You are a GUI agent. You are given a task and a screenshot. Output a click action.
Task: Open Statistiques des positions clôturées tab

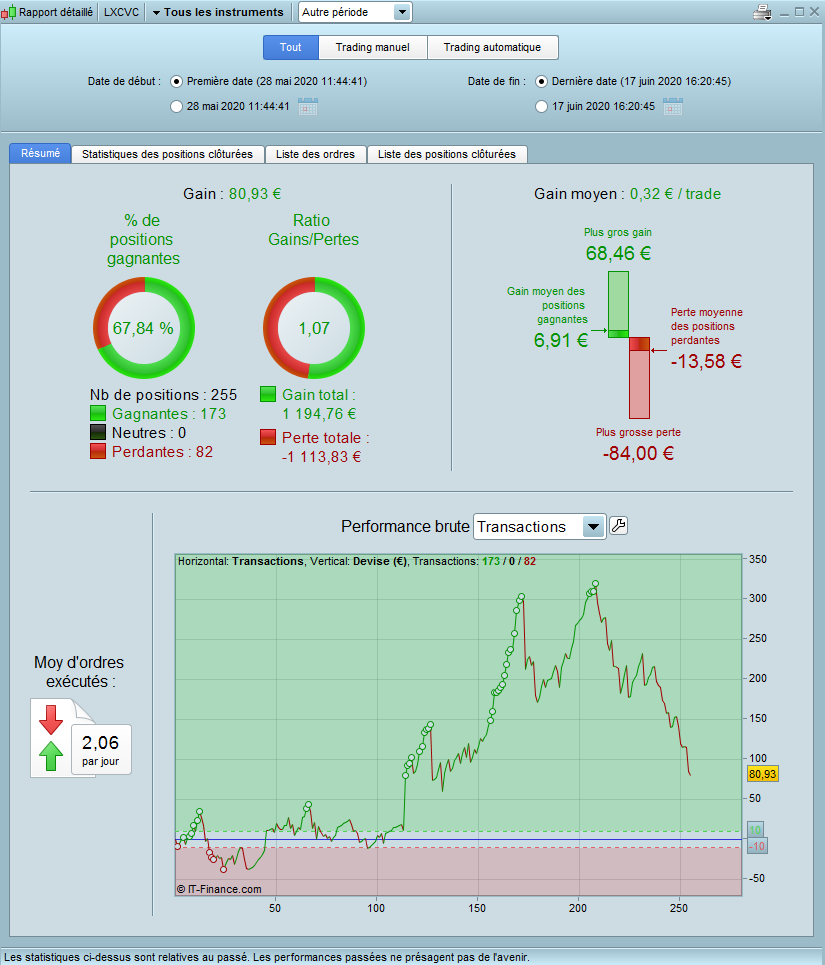click(167, 154)
